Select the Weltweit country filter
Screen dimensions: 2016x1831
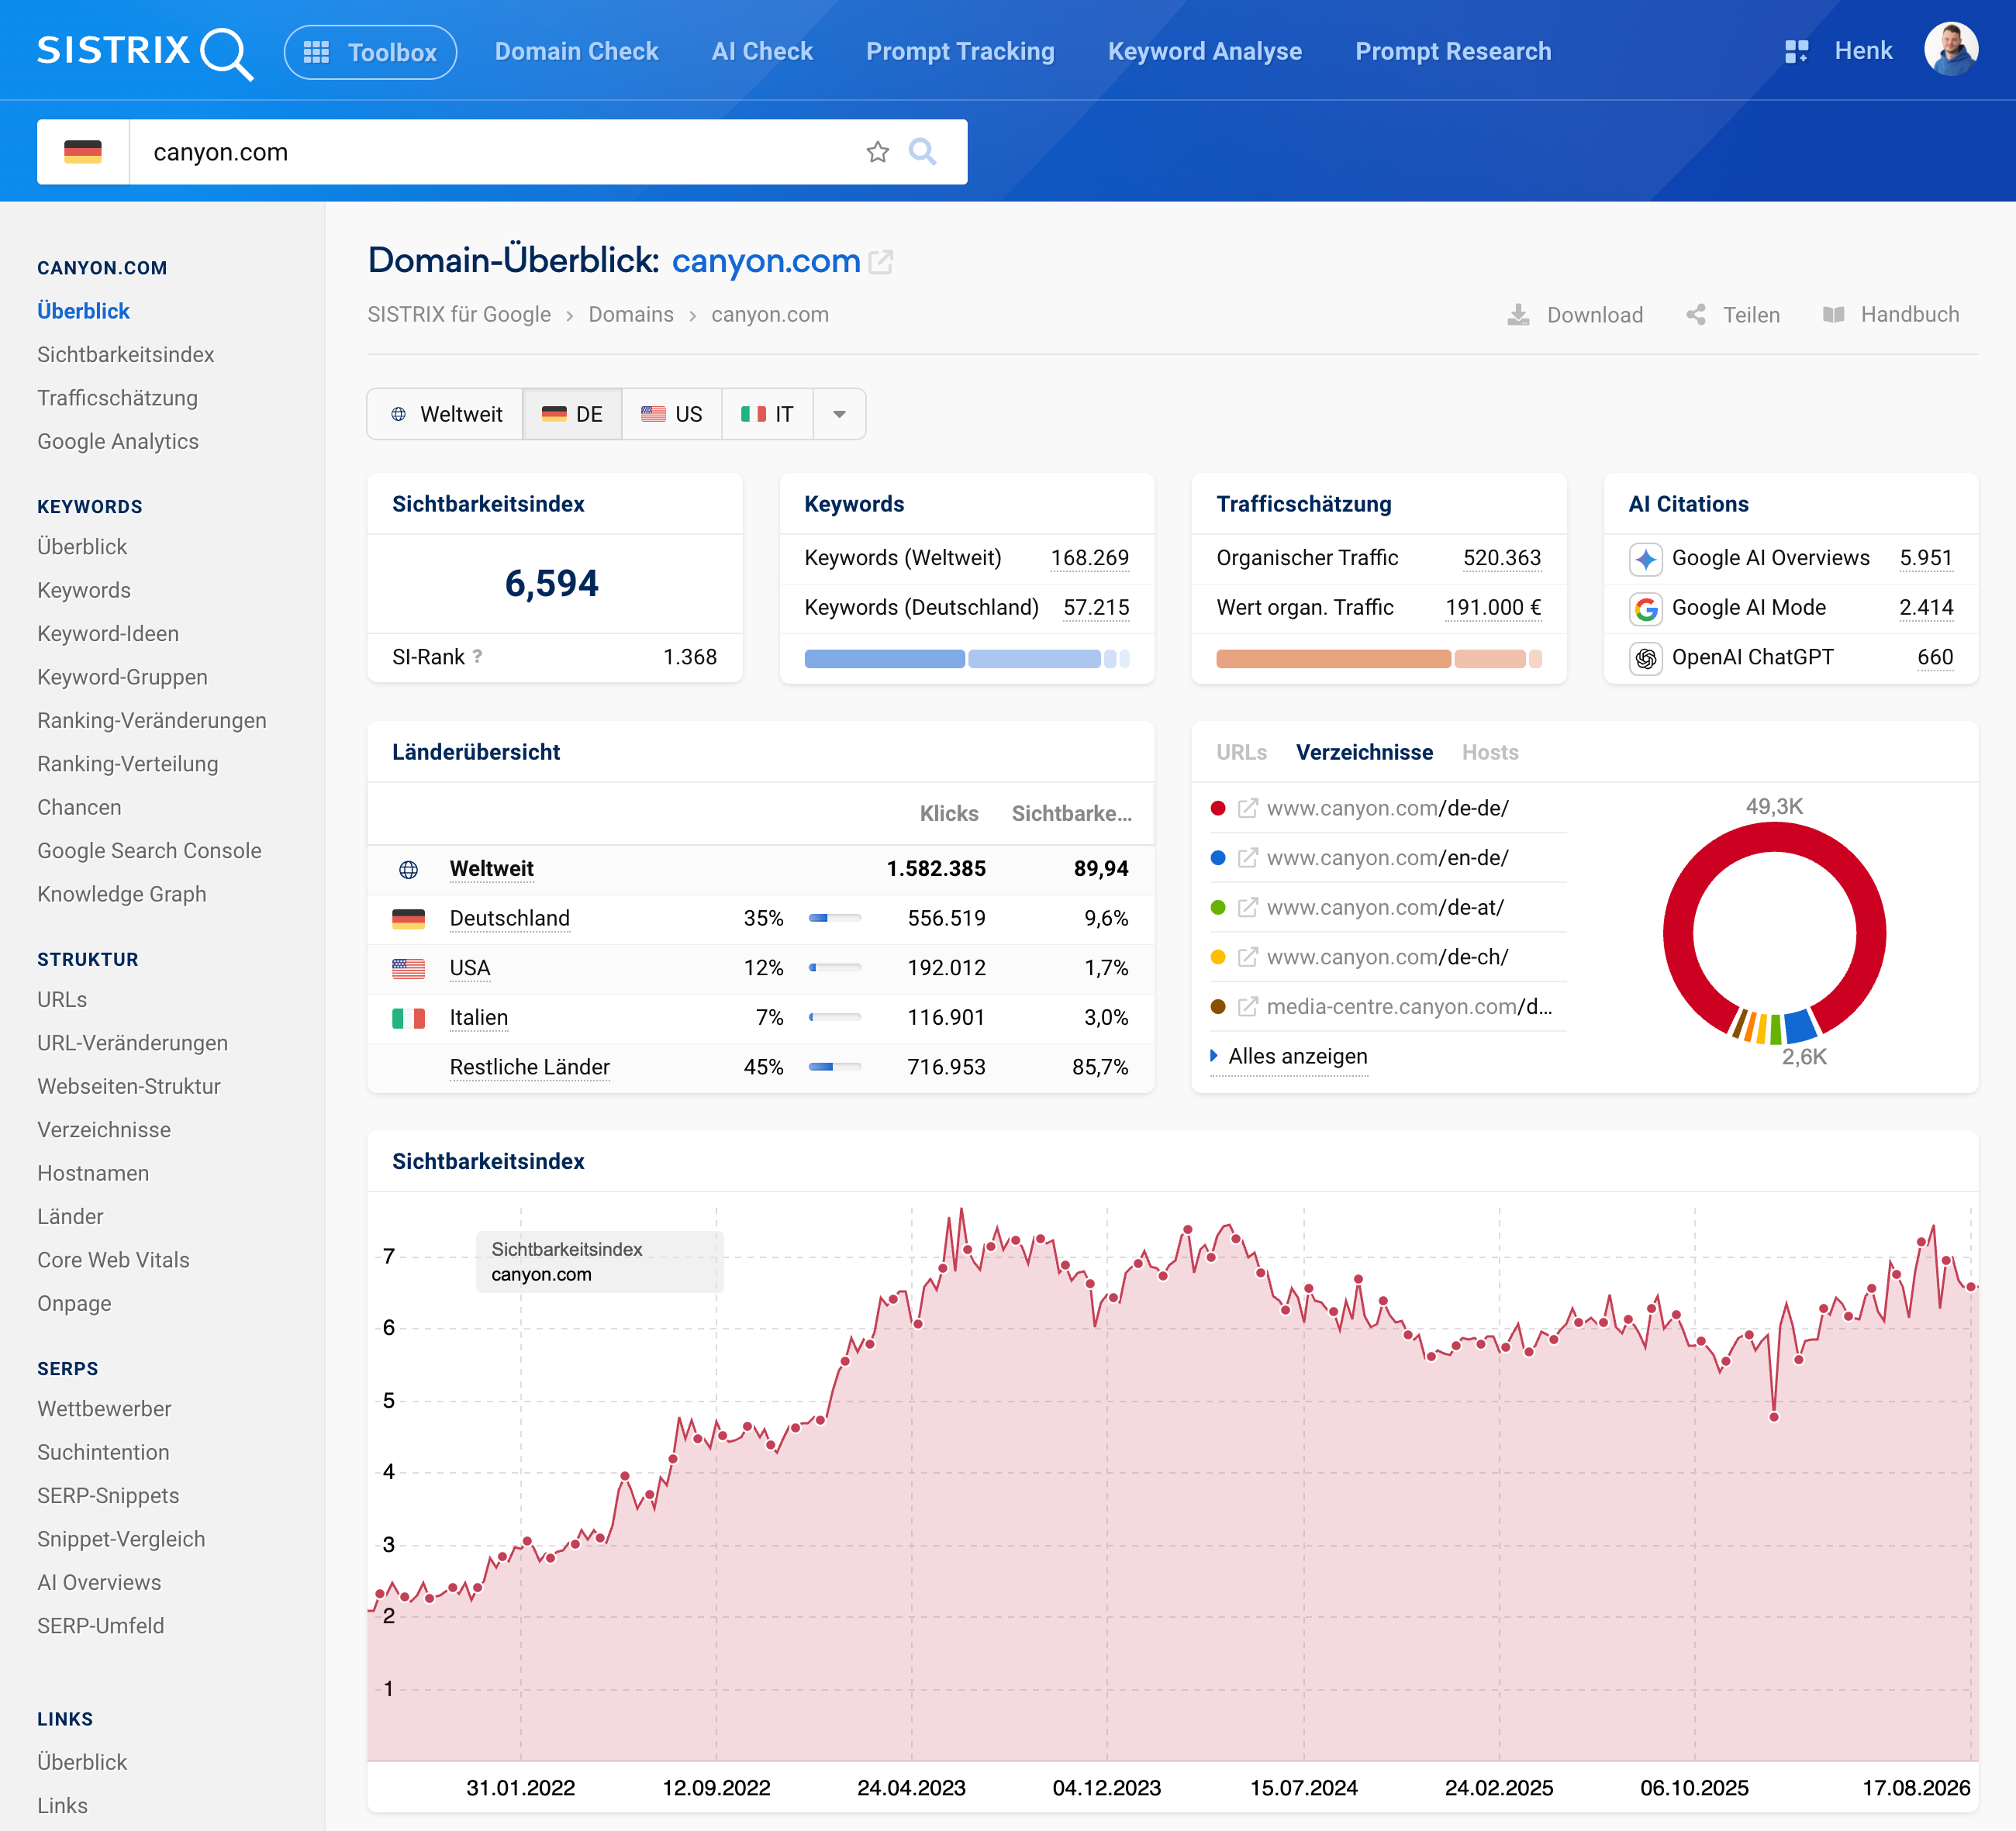click(x=445, y=414)
